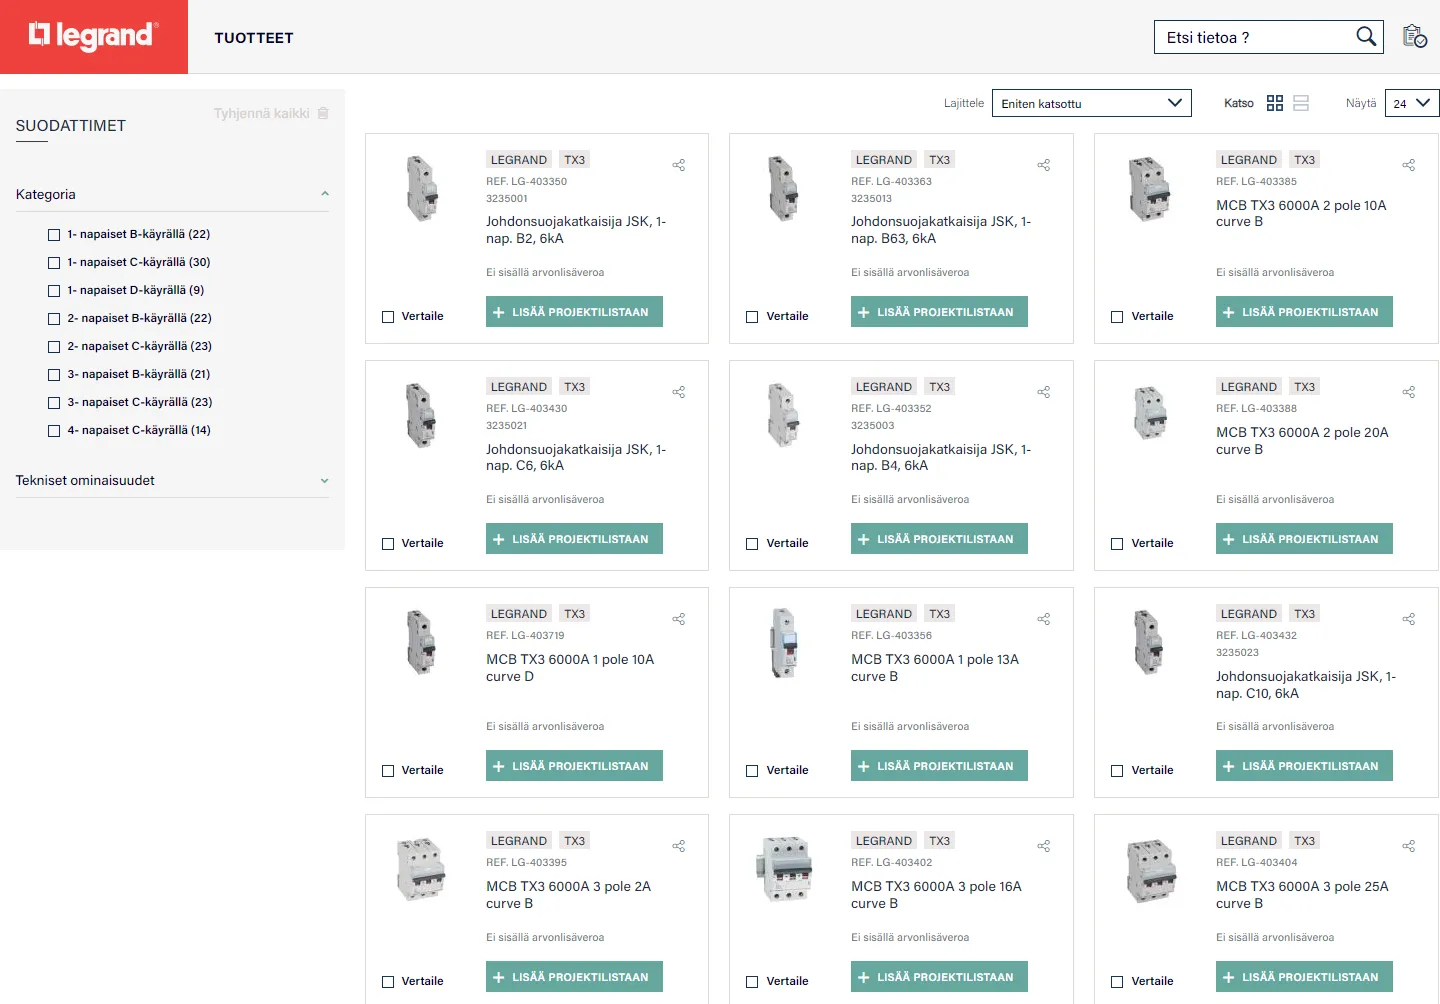This screenshot has width=1440, height=1004.
Task: Open the Eniten katsottu sort dropdown
Action: click(1091, 103)
